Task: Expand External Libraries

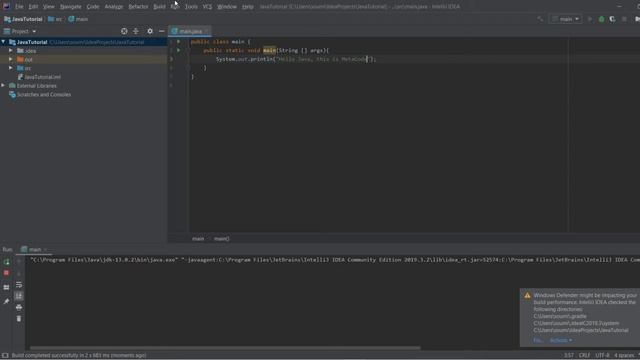Action: pyautogui.click(x=3, y=85)
